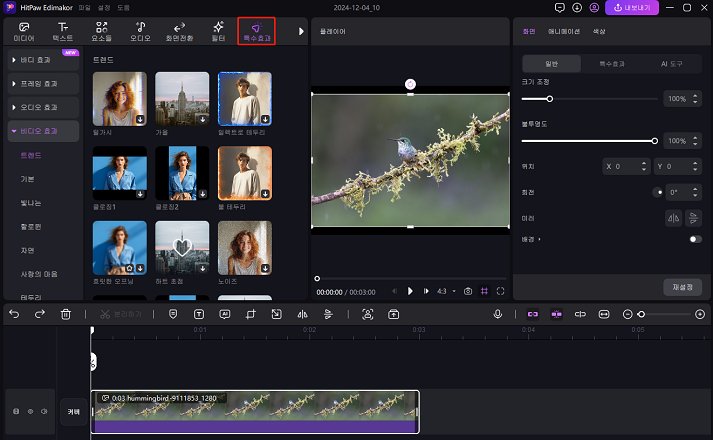Flip the clip horizontally in 미러 row

(673, 218)
